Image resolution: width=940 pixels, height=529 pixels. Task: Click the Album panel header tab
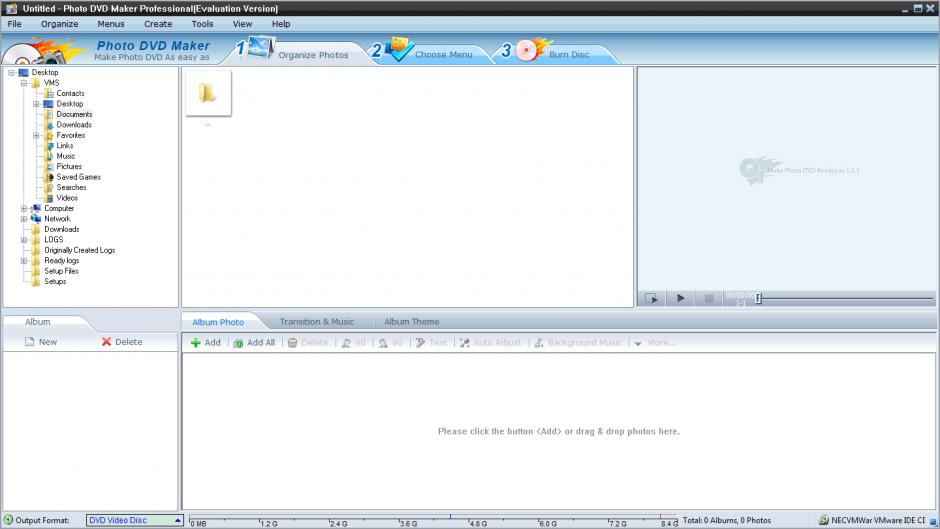[x=38, y=322]
